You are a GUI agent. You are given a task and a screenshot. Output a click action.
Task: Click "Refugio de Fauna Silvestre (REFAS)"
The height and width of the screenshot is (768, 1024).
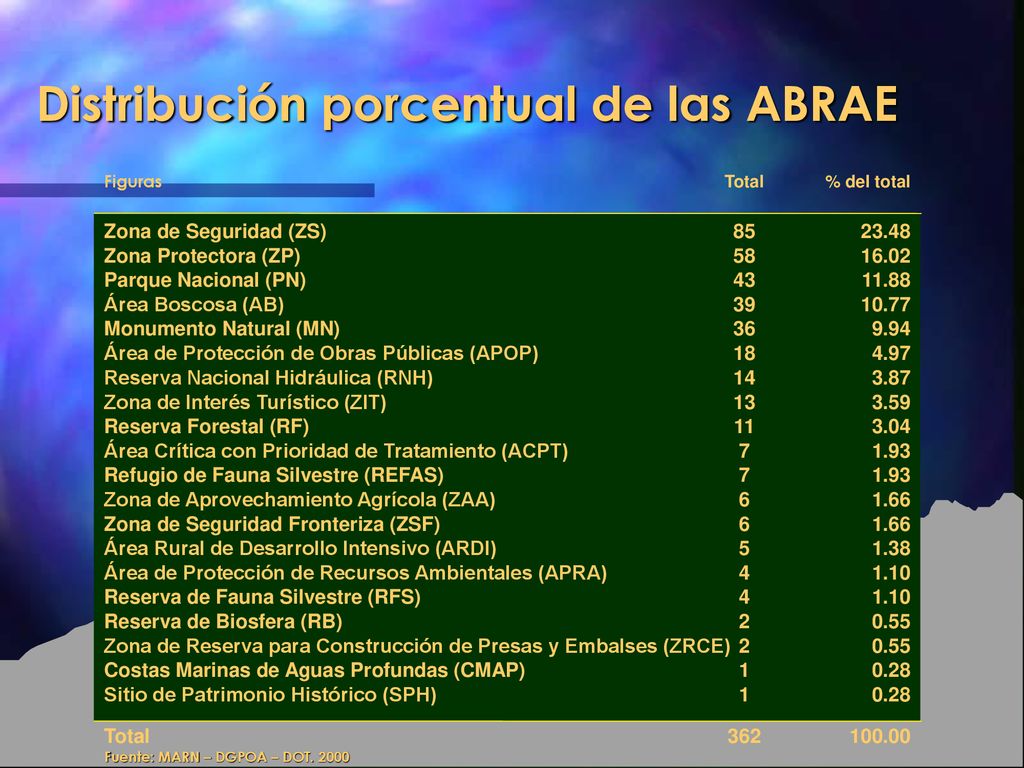(274, 475)
